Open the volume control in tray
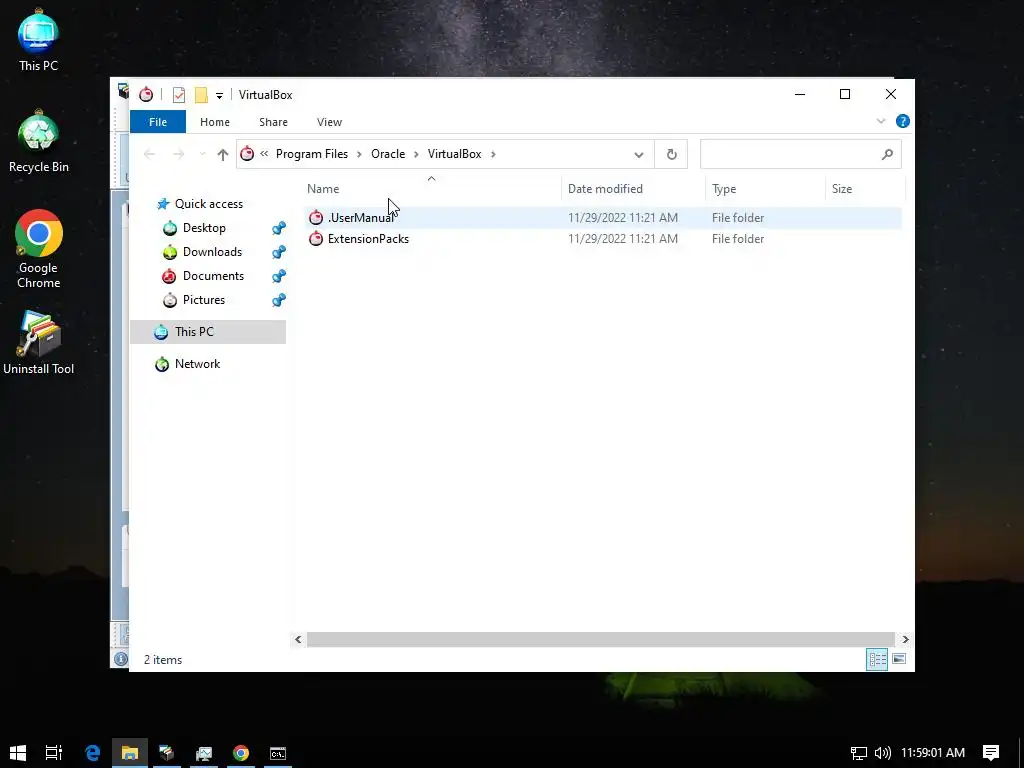The image size is (1024, 768). coord(882,753)
